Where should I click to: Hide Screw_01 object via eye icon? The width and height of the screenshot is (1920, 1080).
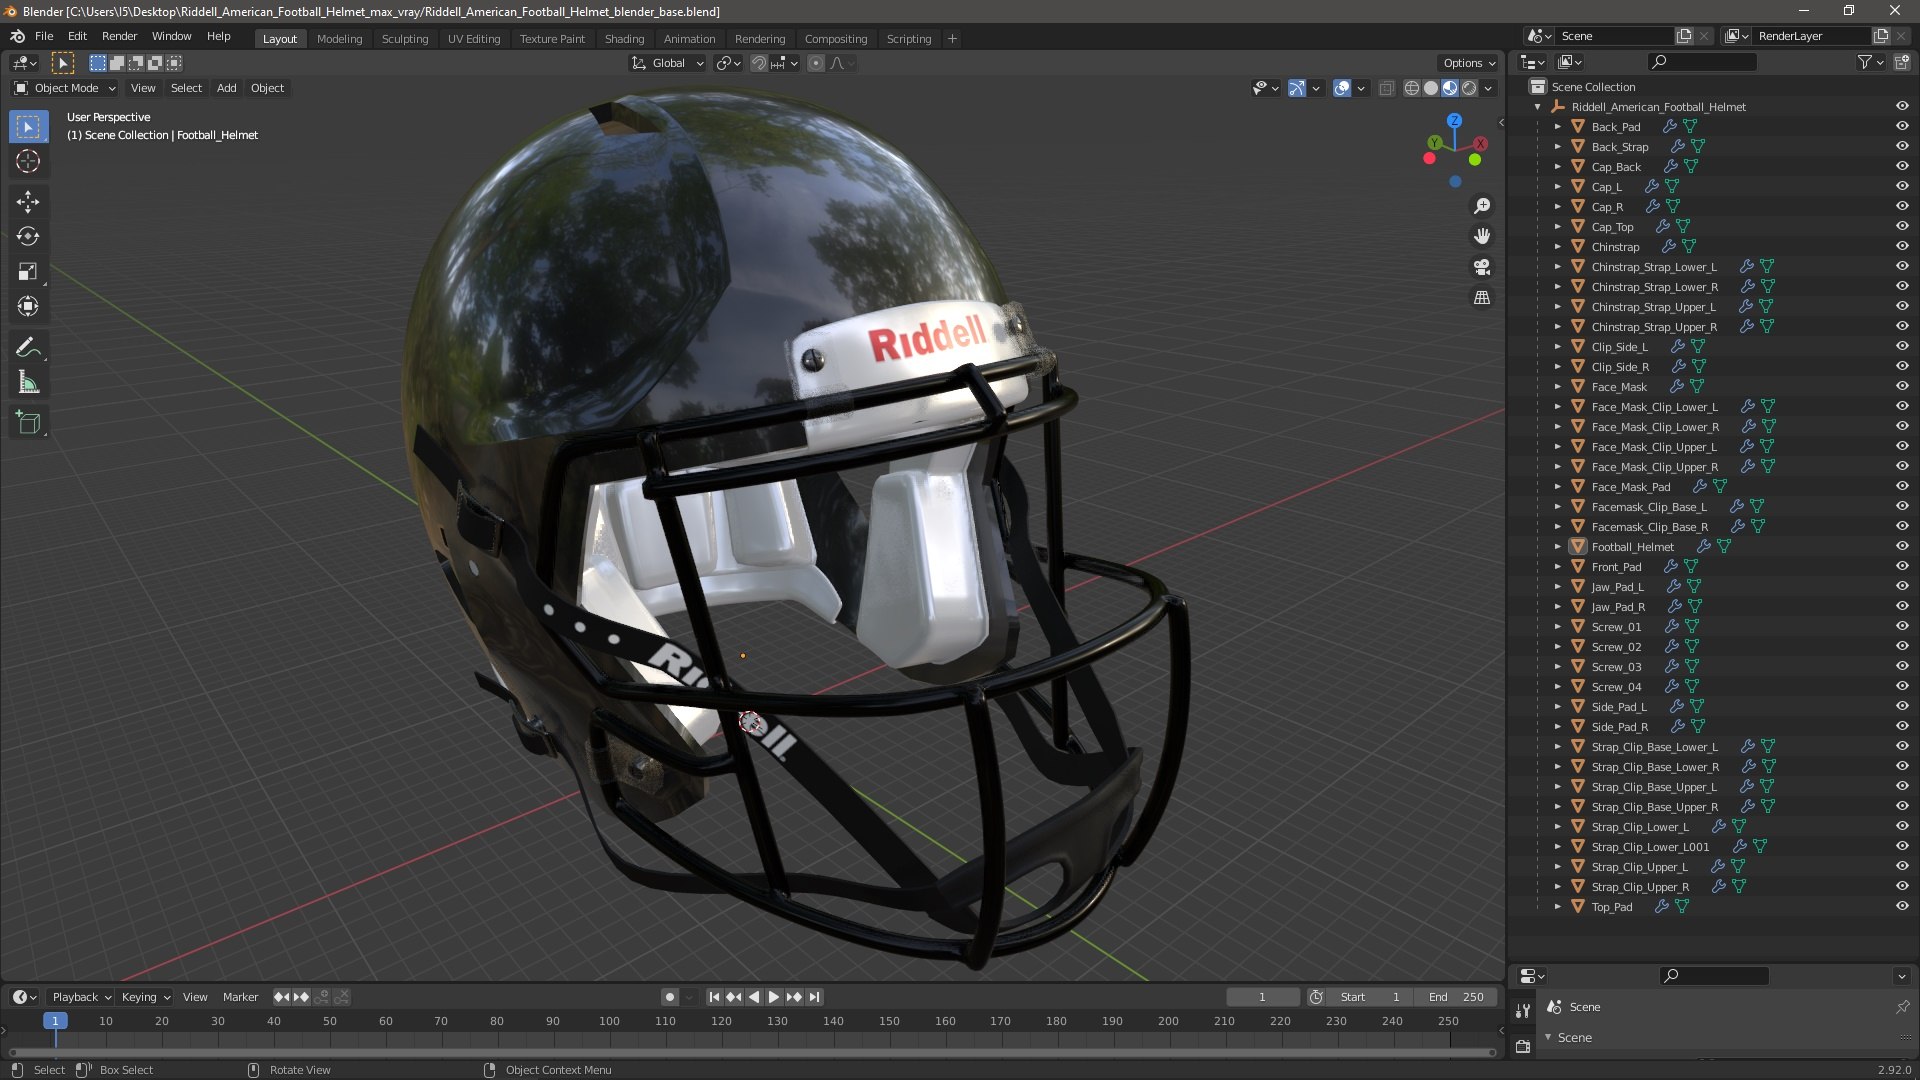tap(1902, 627)
